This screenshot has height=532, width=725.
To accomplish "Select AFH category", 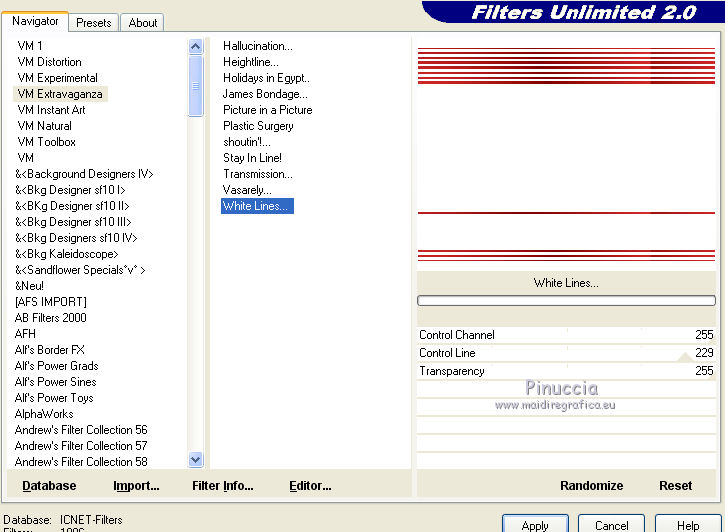I will pyautogui.click(x=25, y=334).
